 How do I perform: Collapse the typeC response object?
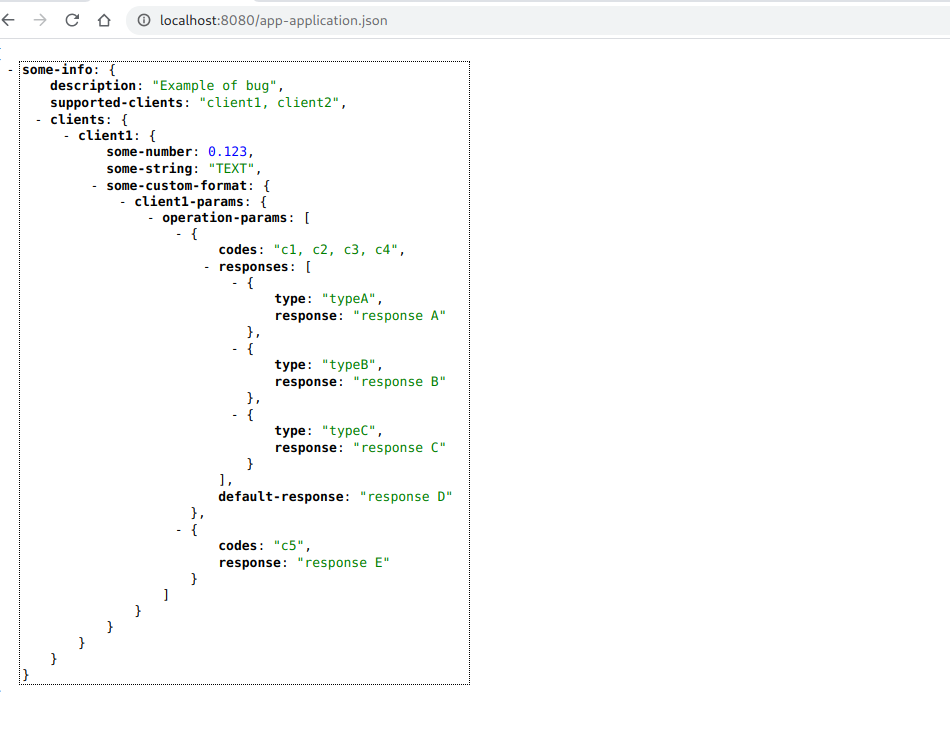(234, 416)
